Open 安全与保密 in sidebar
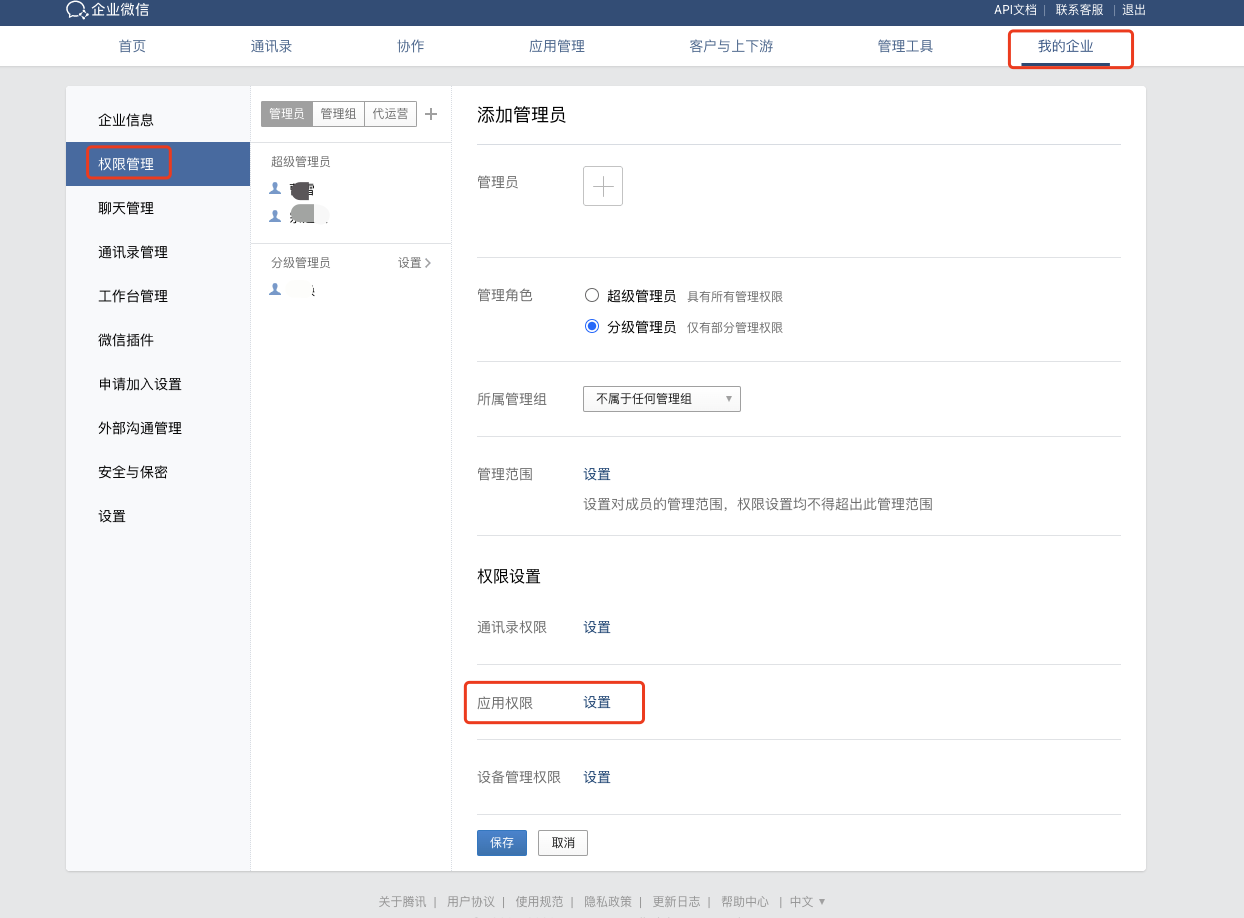The image size is (1244, 918). coord(158,472)
